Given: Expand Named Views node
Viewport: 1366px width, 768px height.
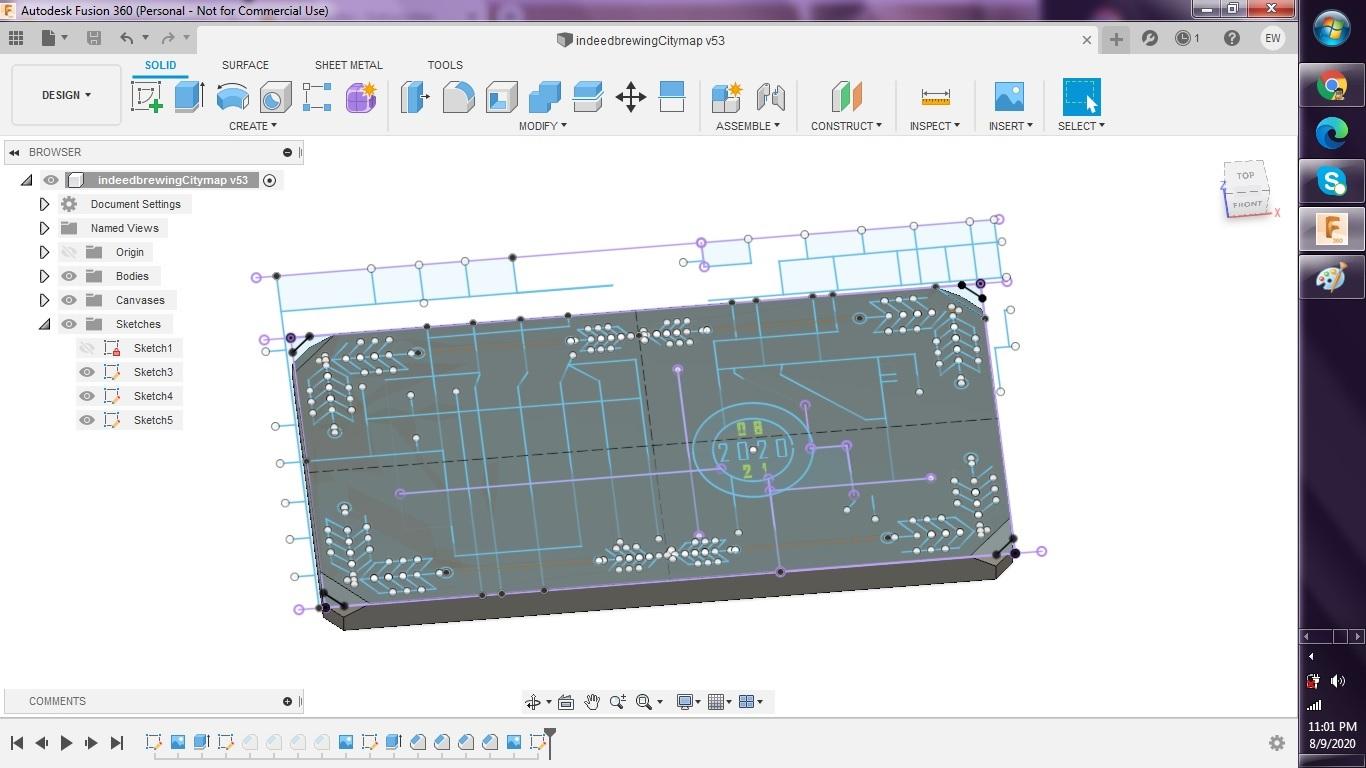Looking at the screenshot, I should point(44,228).
